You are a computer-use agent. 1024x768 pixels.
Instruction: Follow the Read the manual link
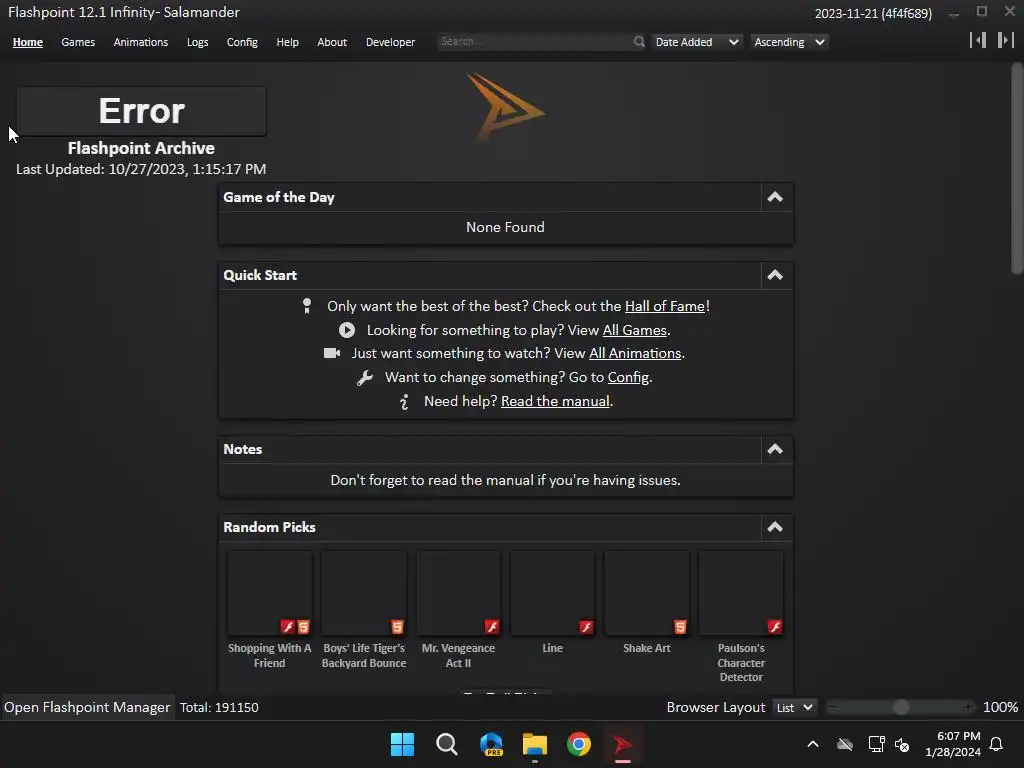coord(555,402)
